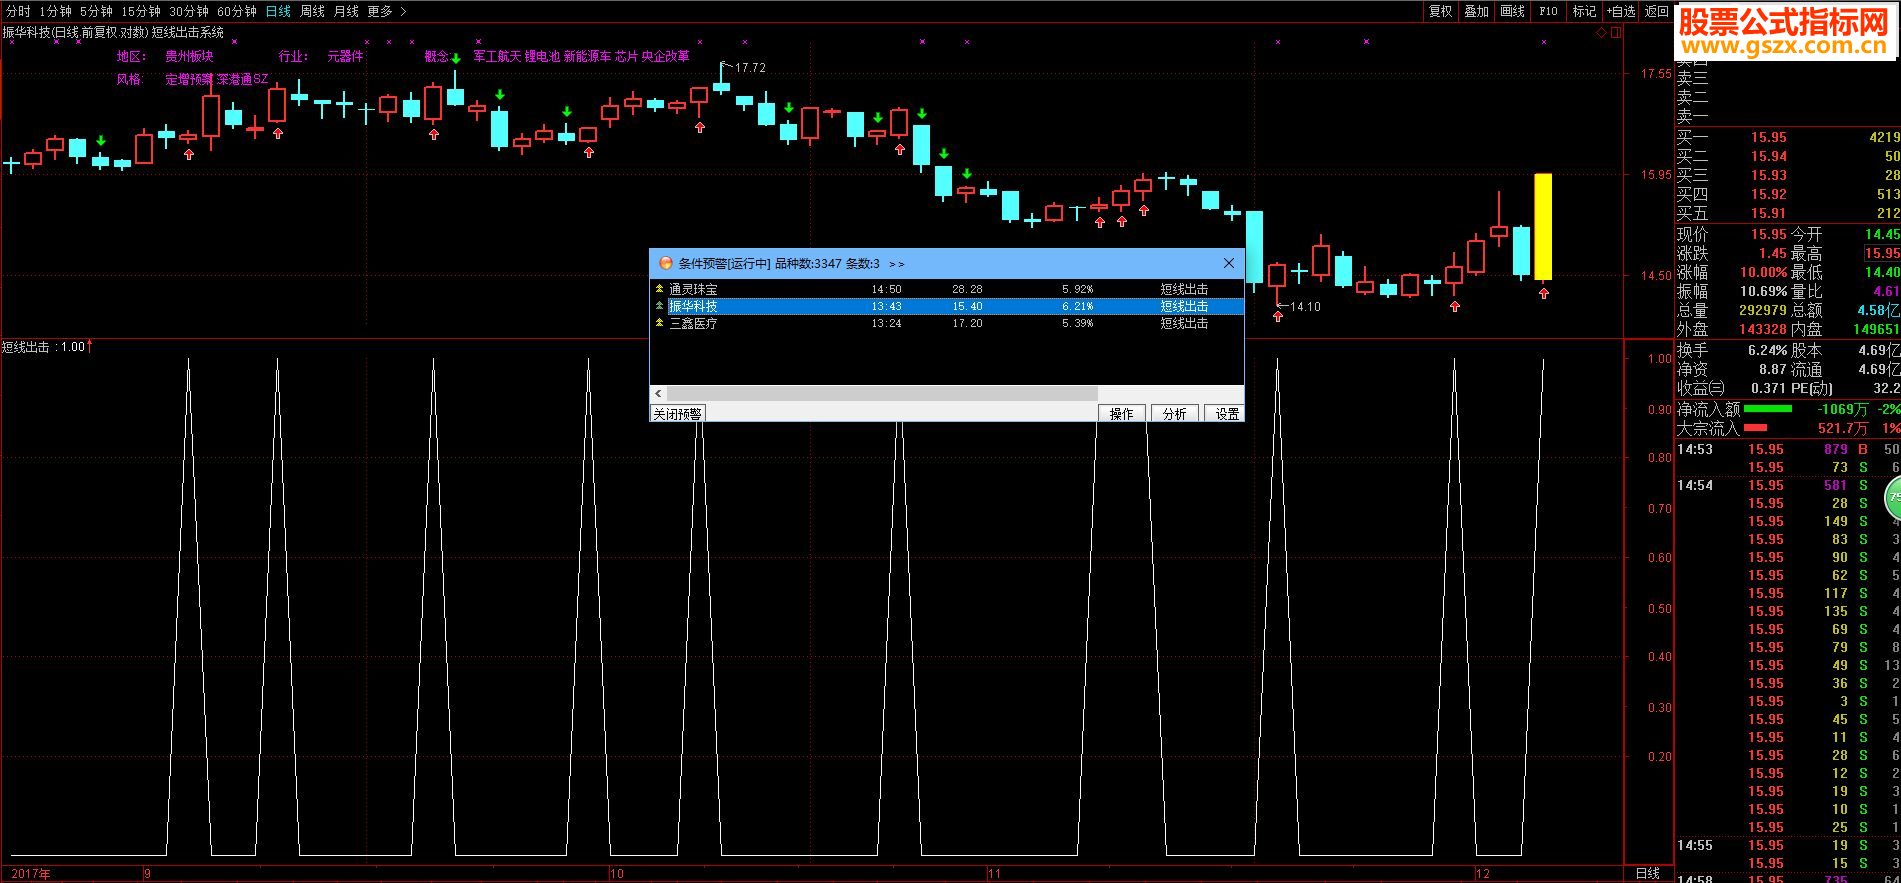
Task: Click the 日线 label at bottom right
Action: coord(1647,873)
